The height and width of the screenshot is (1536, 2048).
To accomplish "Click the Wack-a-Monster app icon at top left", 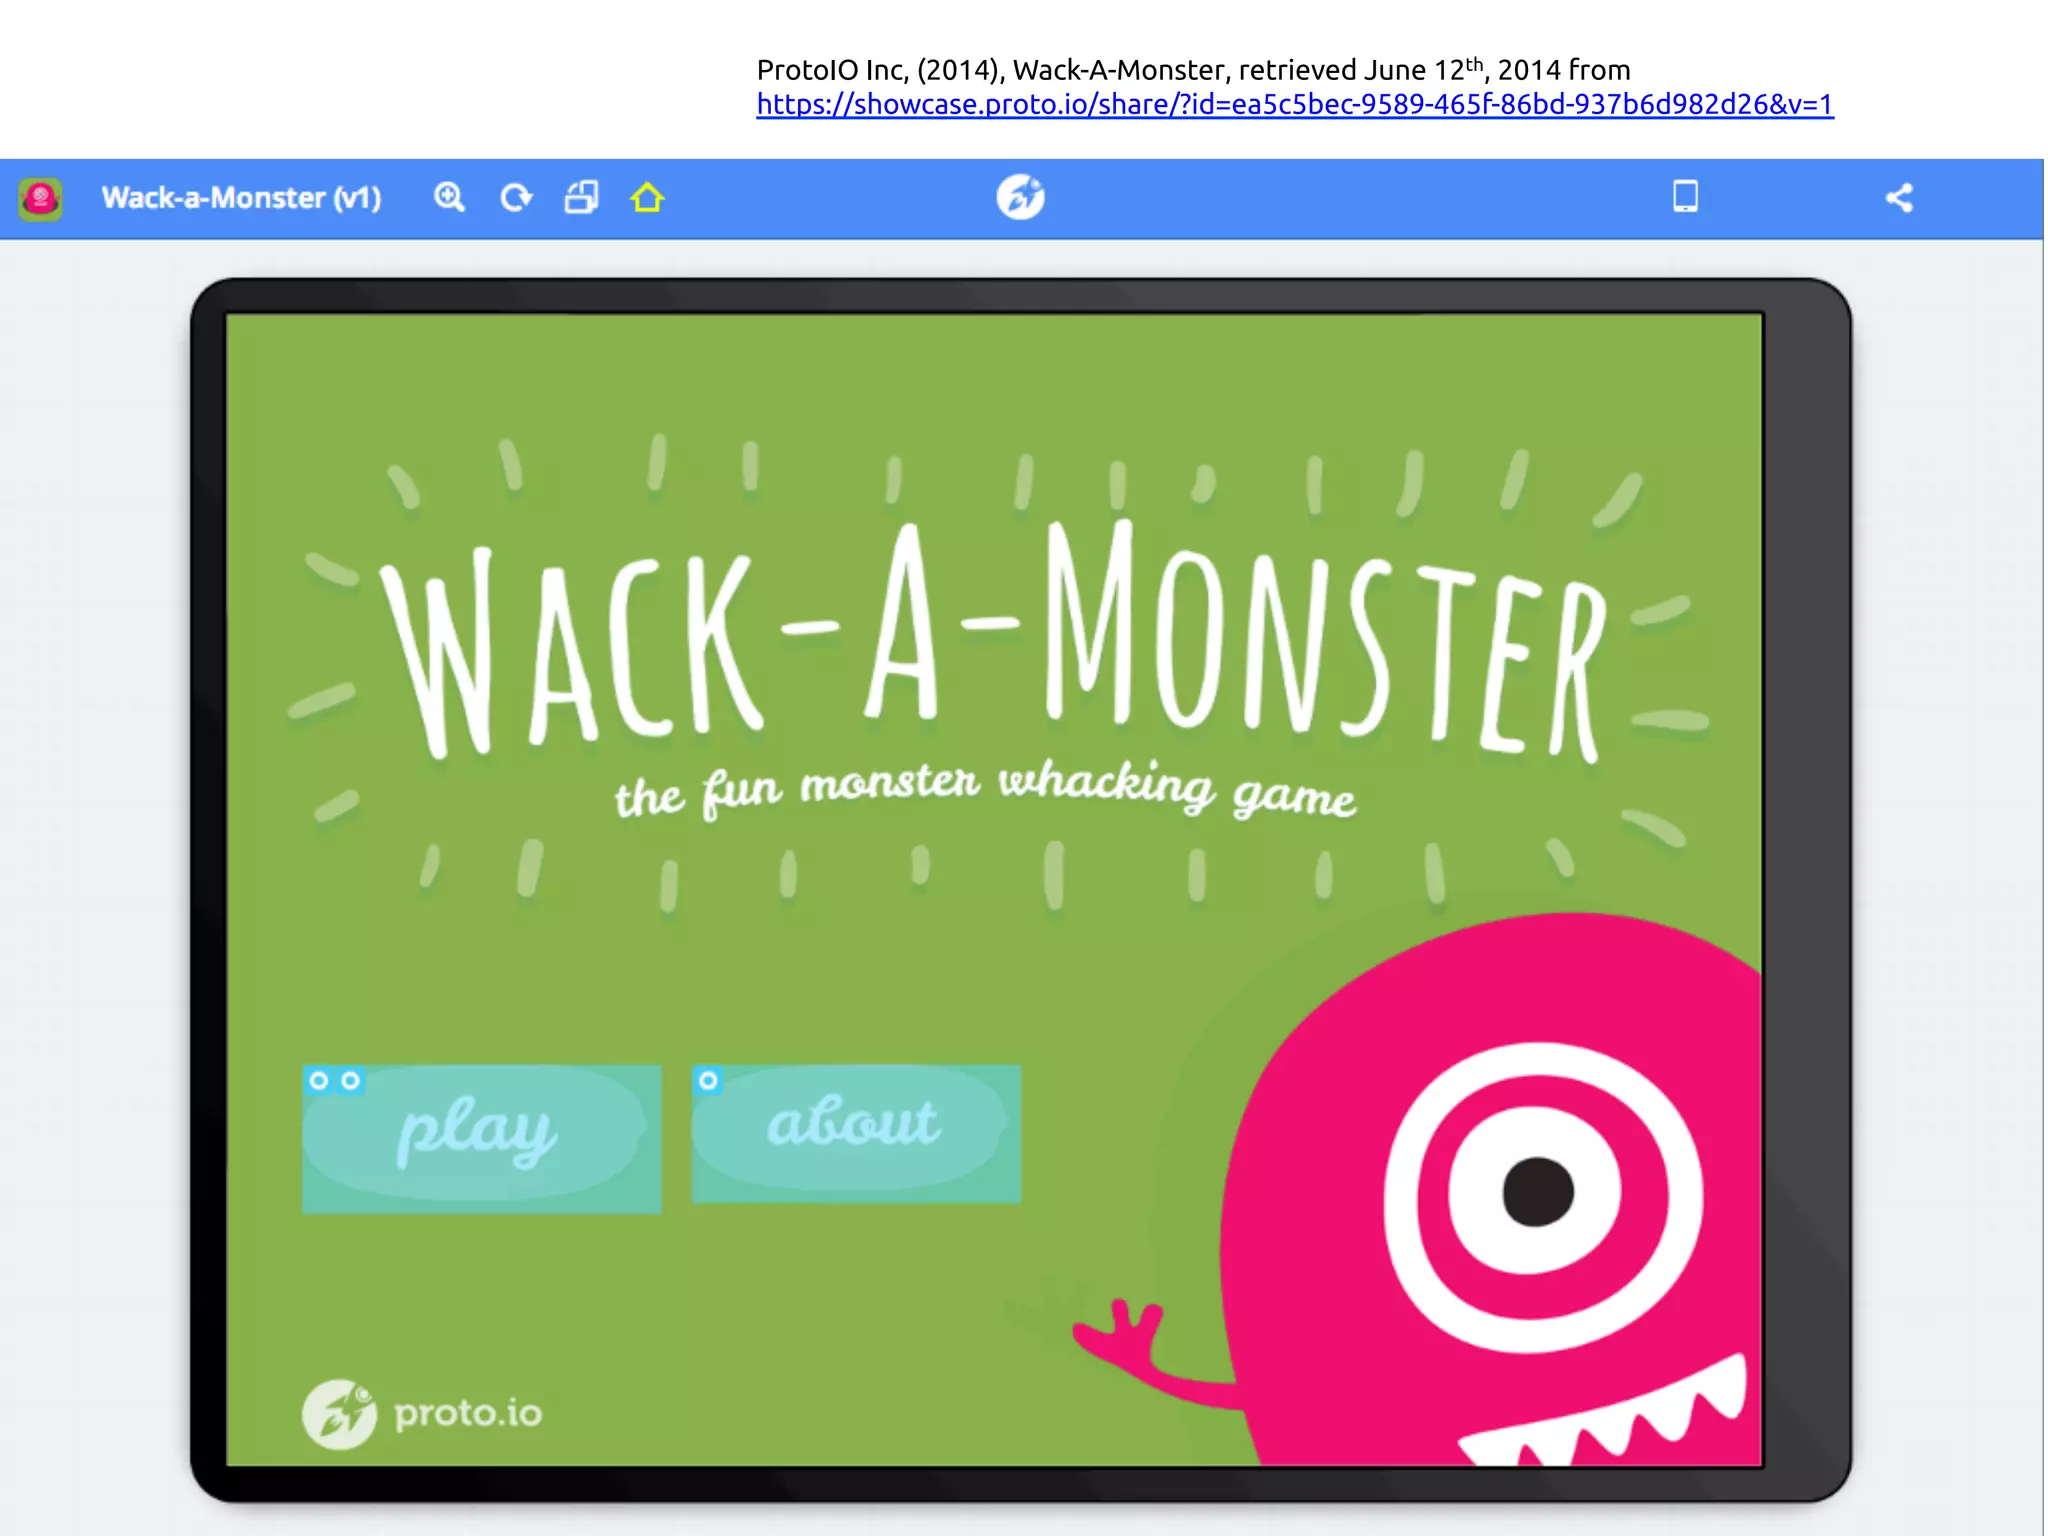I will [41, 198].
